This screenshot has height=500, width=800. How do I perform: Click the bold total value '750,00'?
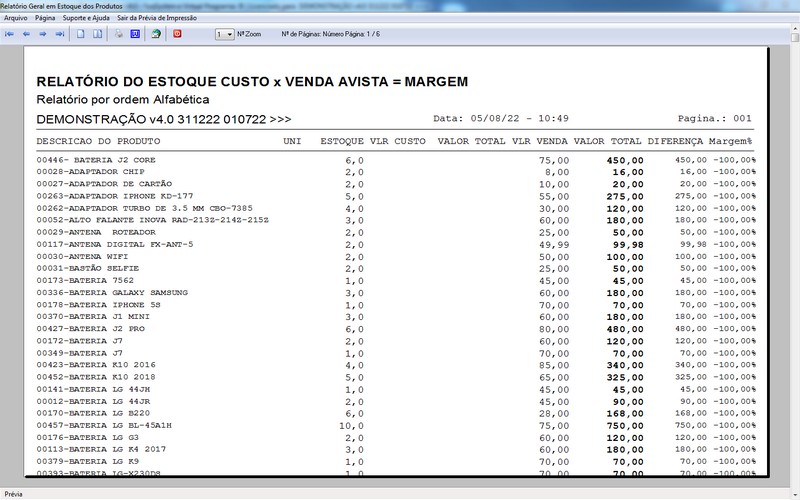pyautogui.click(x=625, y=426)
